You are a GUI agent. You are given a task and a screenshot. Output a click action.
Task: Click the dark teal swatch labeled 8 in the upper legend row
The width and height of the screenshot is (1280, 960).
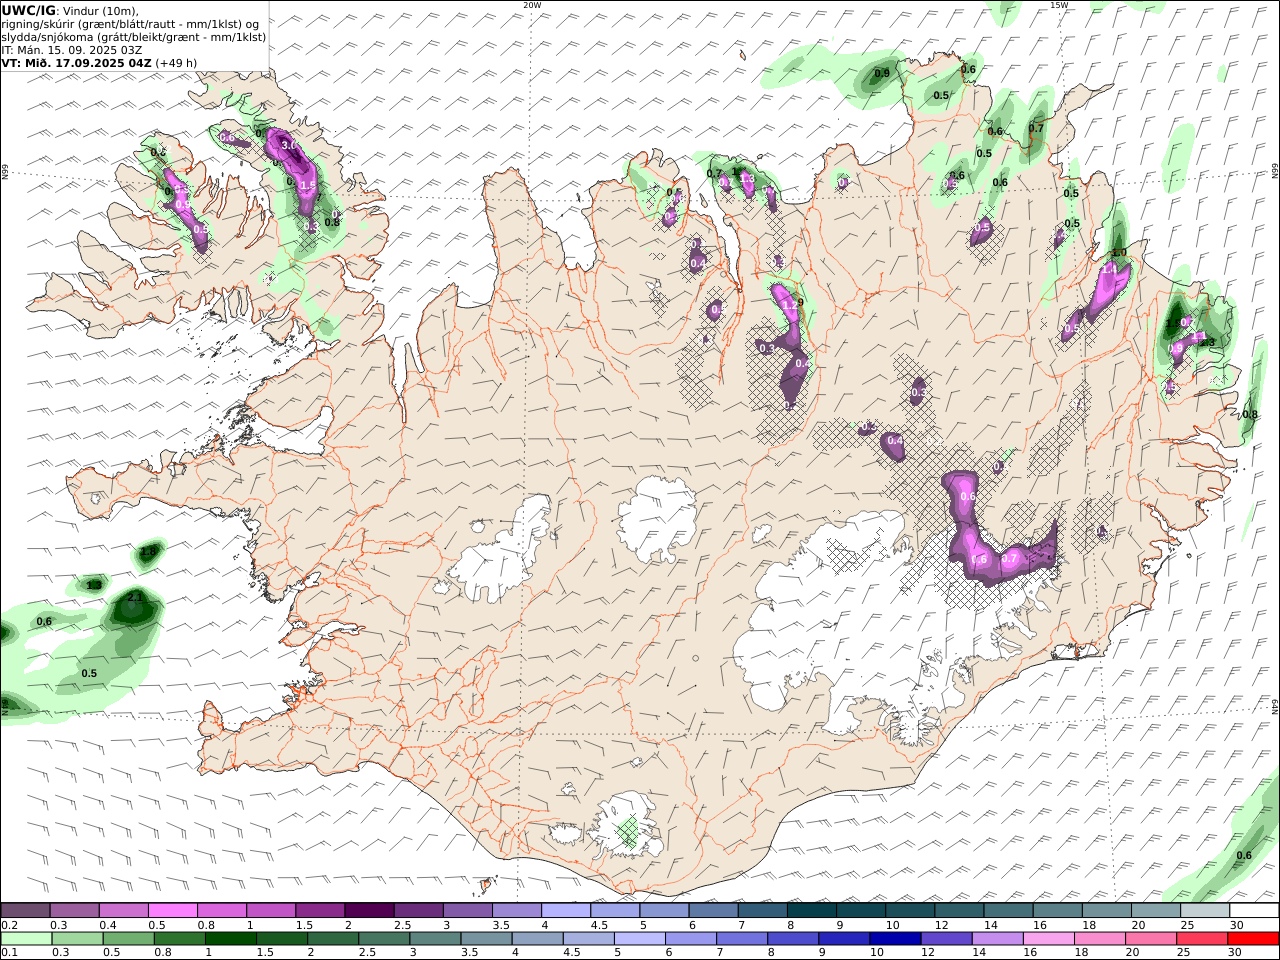tap(812, 911)
